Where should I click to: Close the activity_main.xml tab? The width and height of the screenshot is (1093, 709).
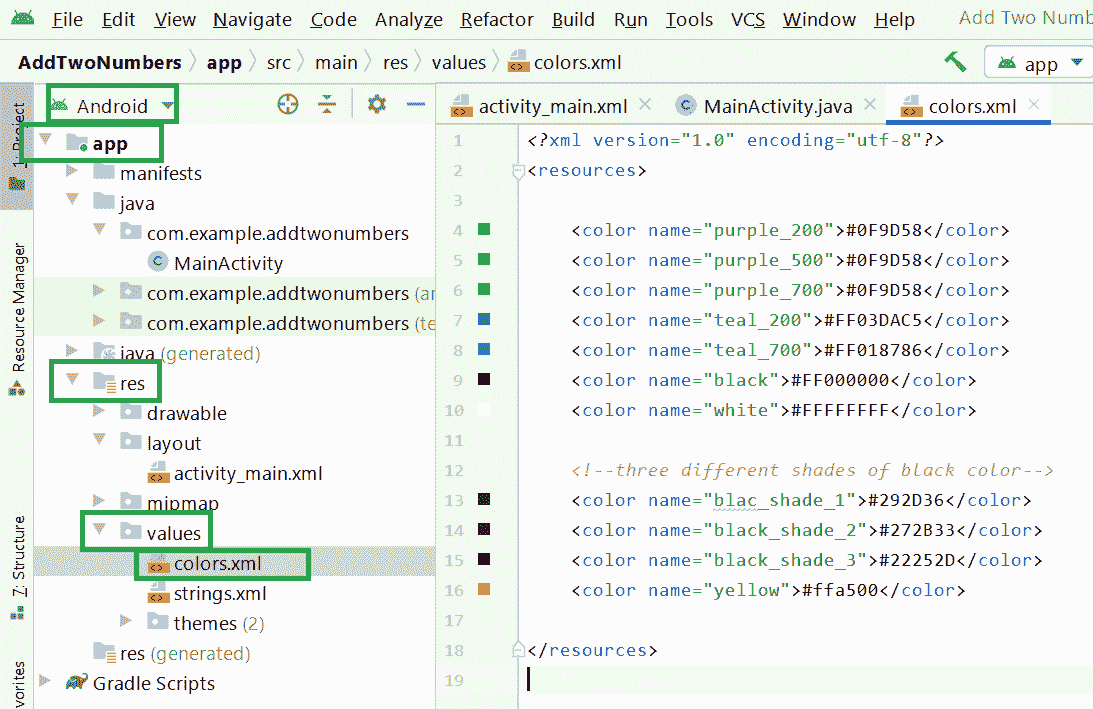(x=645, y=105)
